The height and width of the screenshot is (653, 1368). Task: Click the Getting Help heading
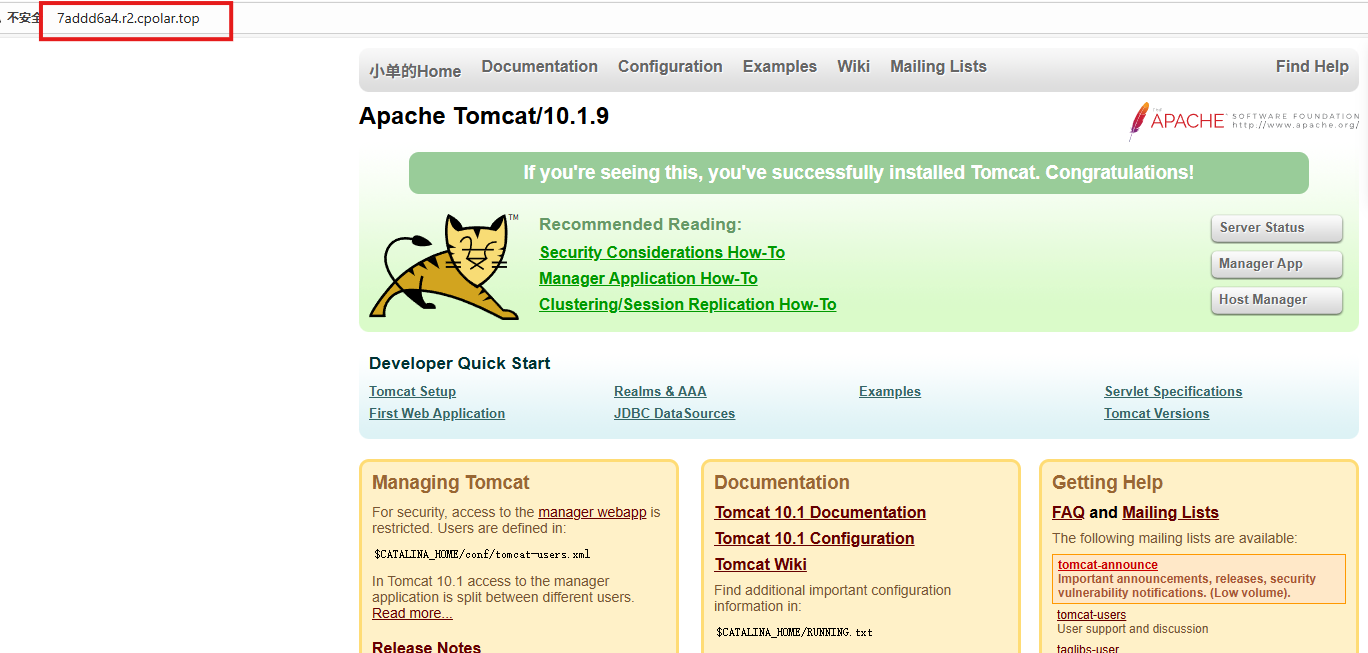click(x=1107, y=483)
